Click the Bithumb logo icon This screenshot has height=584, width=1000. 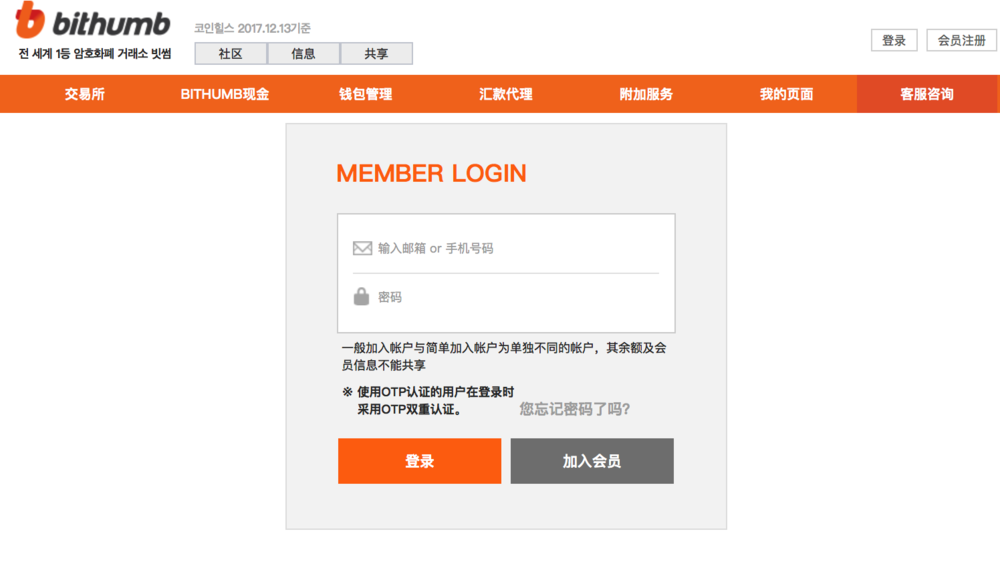point(30,19)
